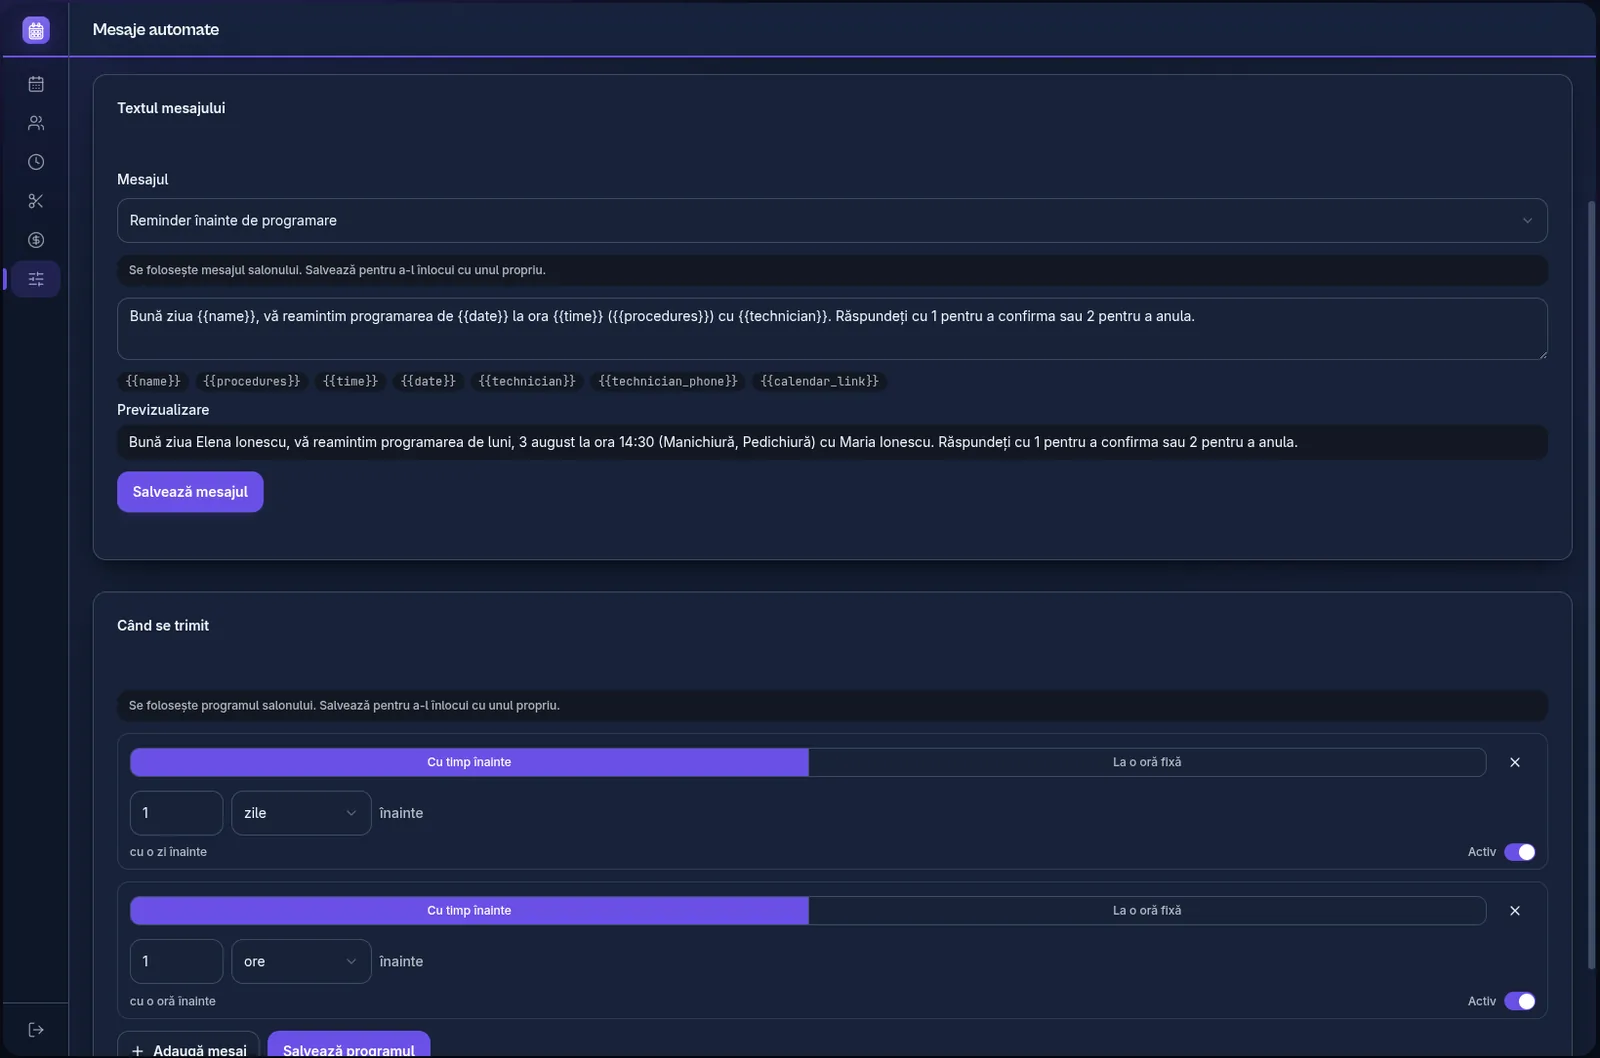Insert the {{technician}} placeholder chip
1600x1058 pixels.
click(x=527, y=381)
